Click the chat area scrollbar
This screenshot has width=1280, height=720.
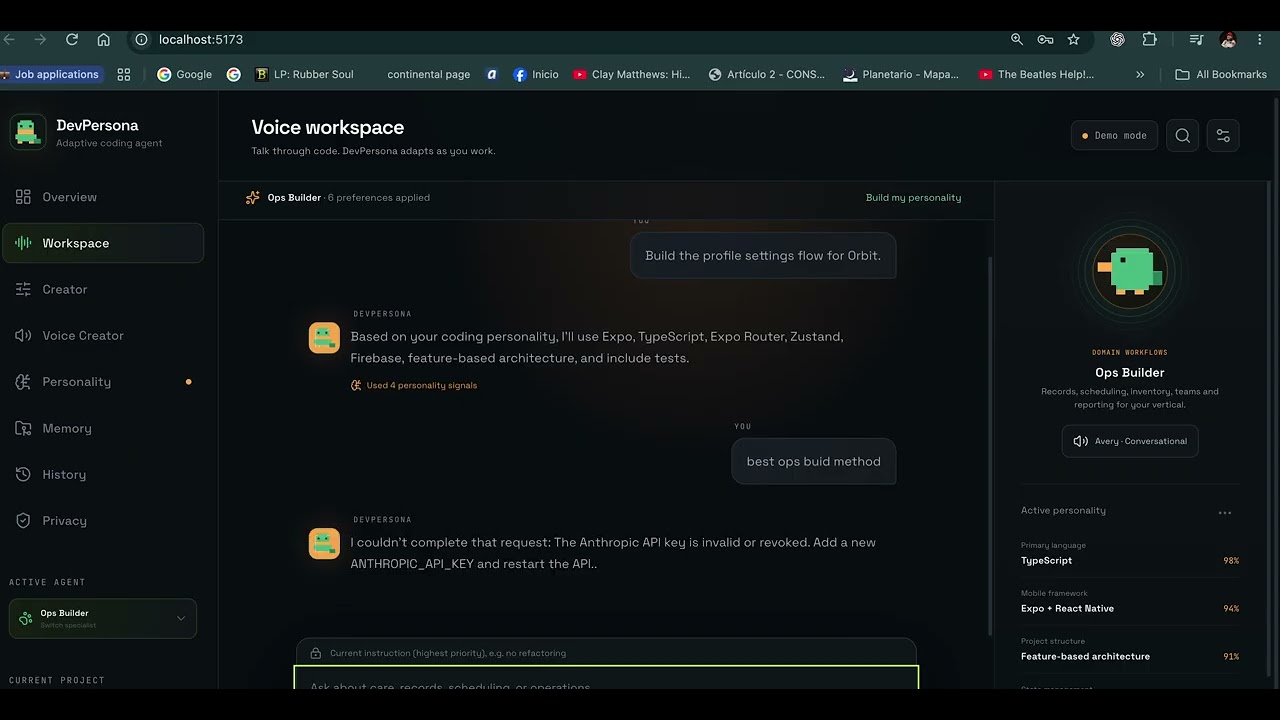[x=990, y=445]
